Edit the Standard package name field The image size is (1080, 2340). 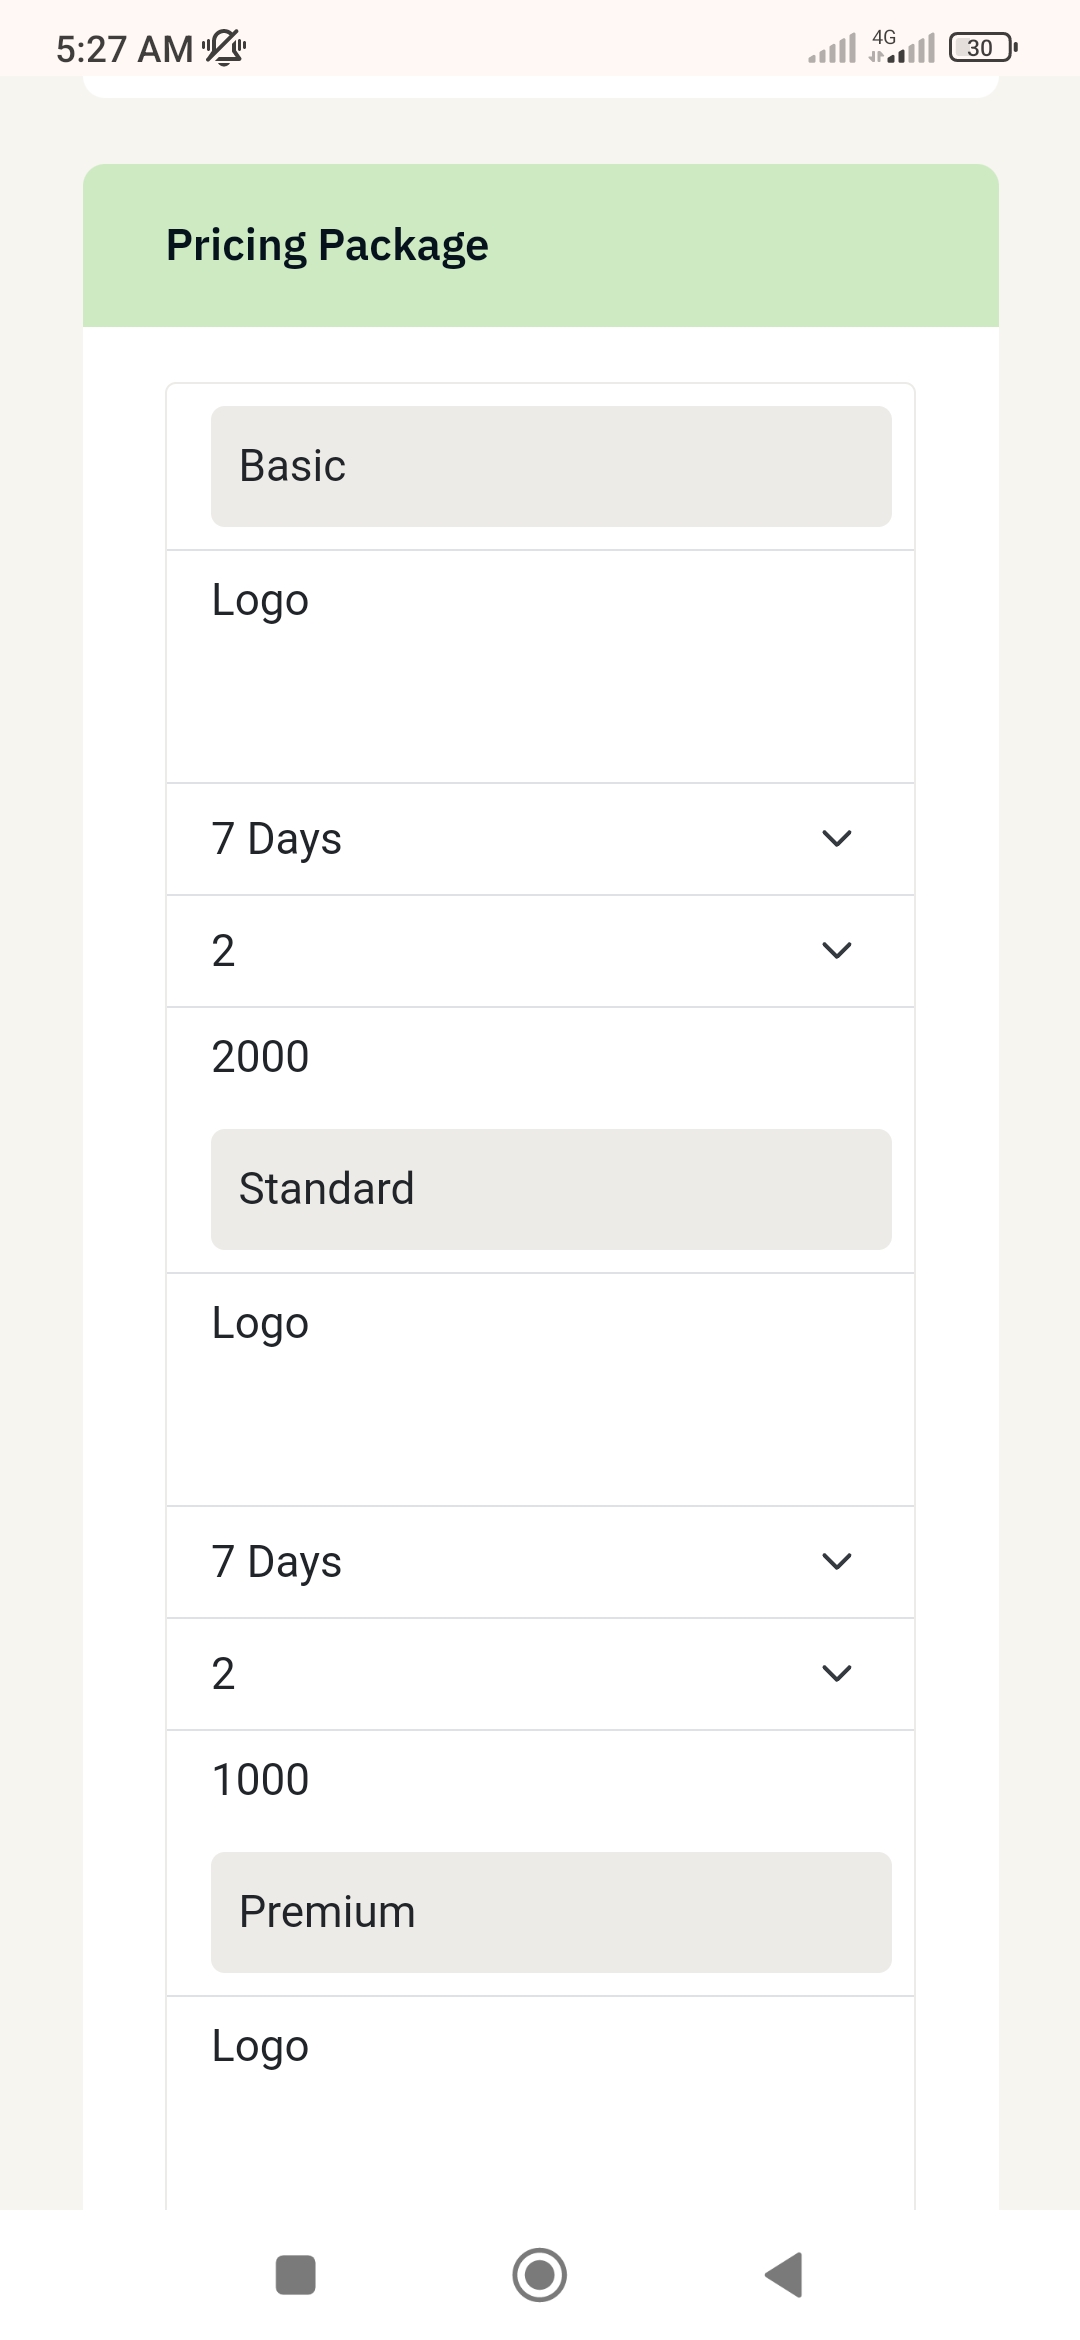551,1189
